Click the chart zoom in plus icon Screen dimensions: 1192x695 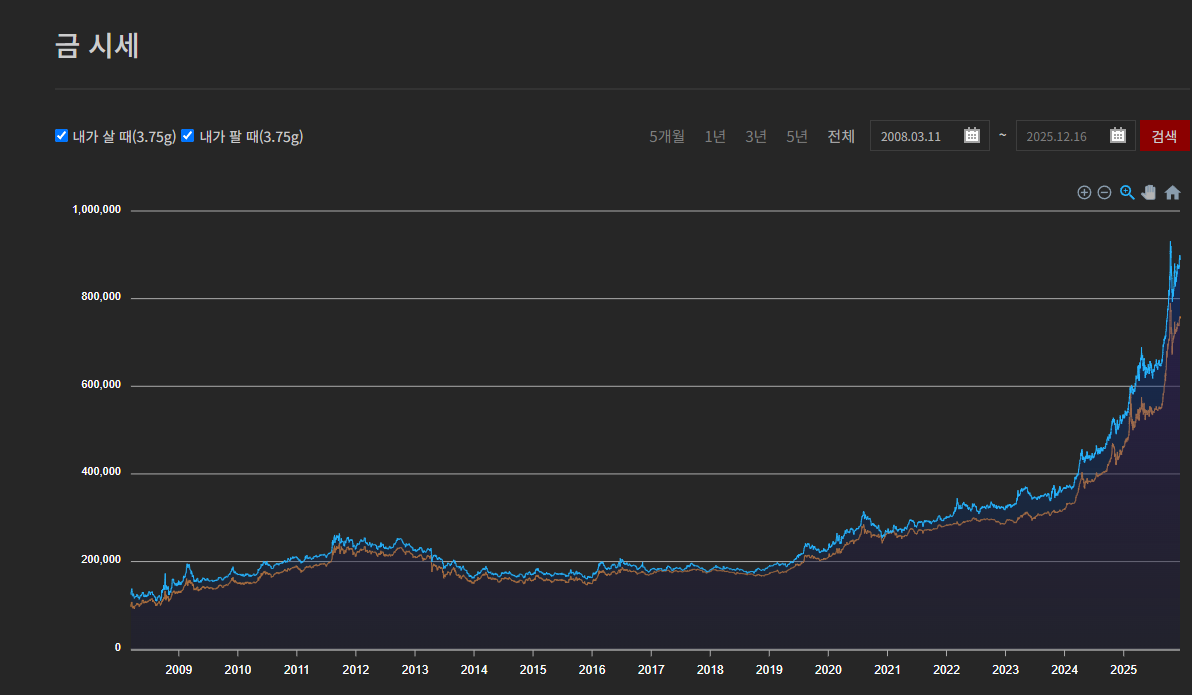coord(1084,192)
